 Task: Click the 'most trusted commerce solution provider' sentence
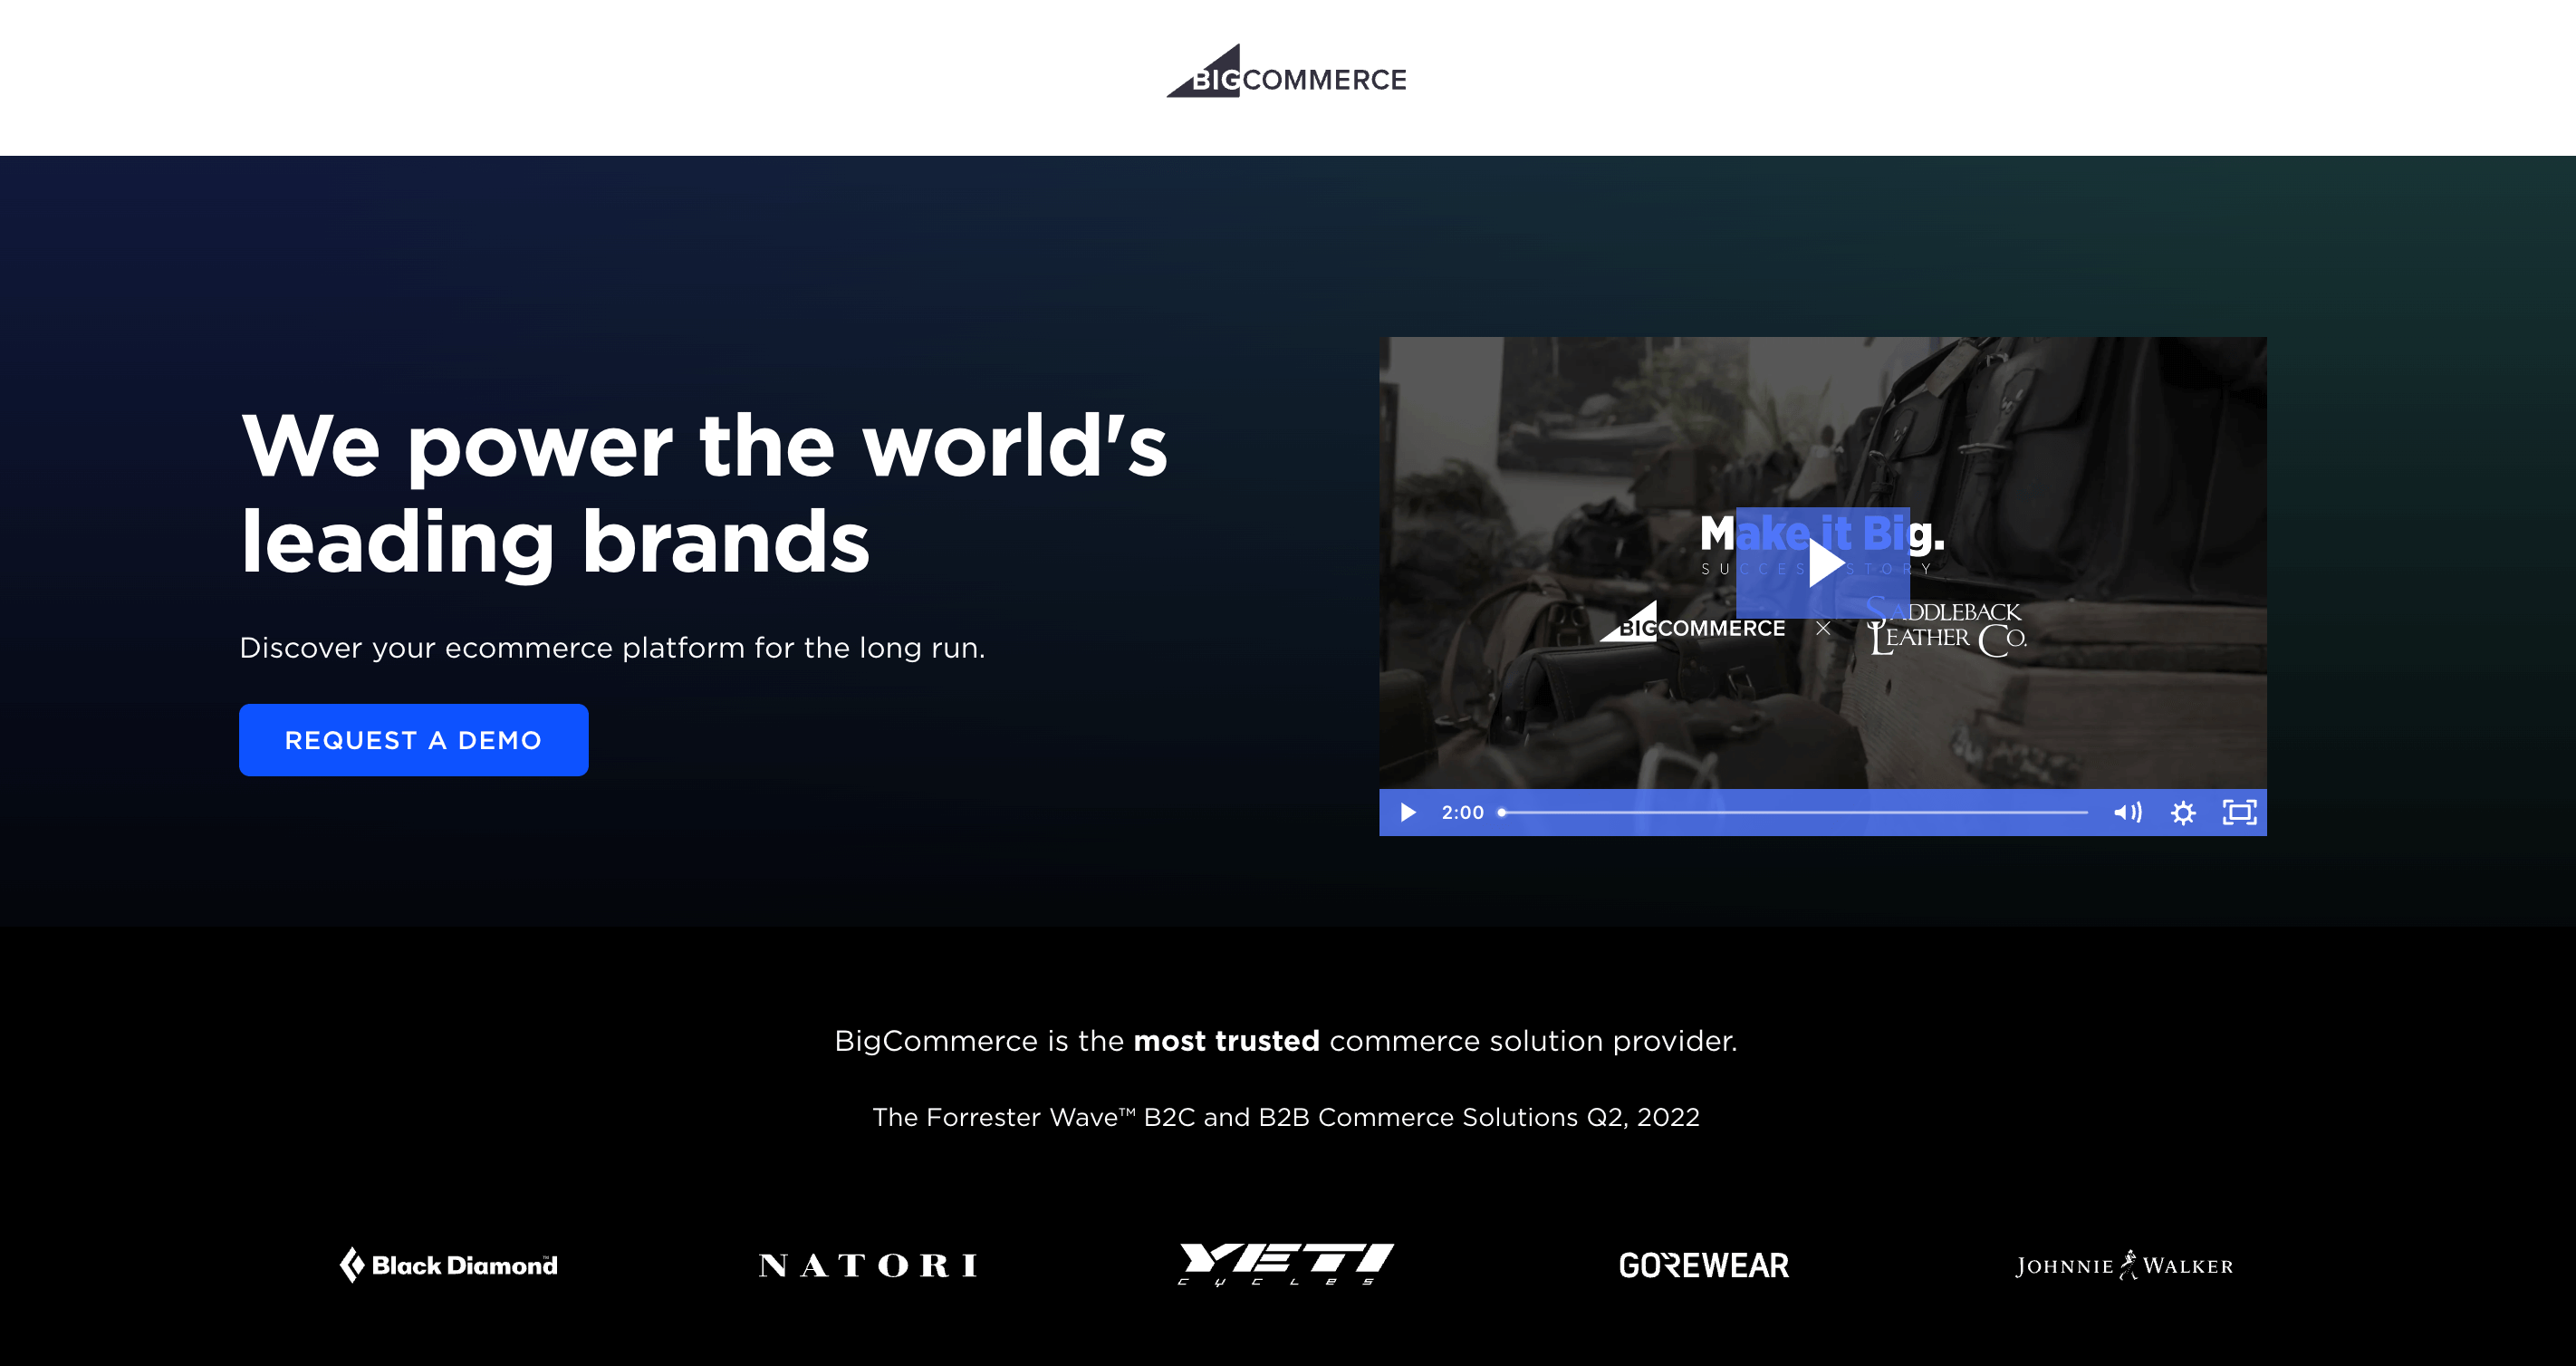pyautogui.click(x=1286, y=1041)
